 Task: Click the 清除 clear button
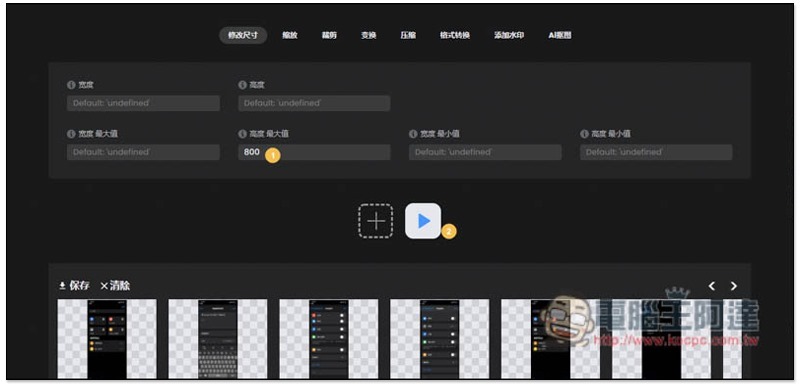[x=115, y=286]
